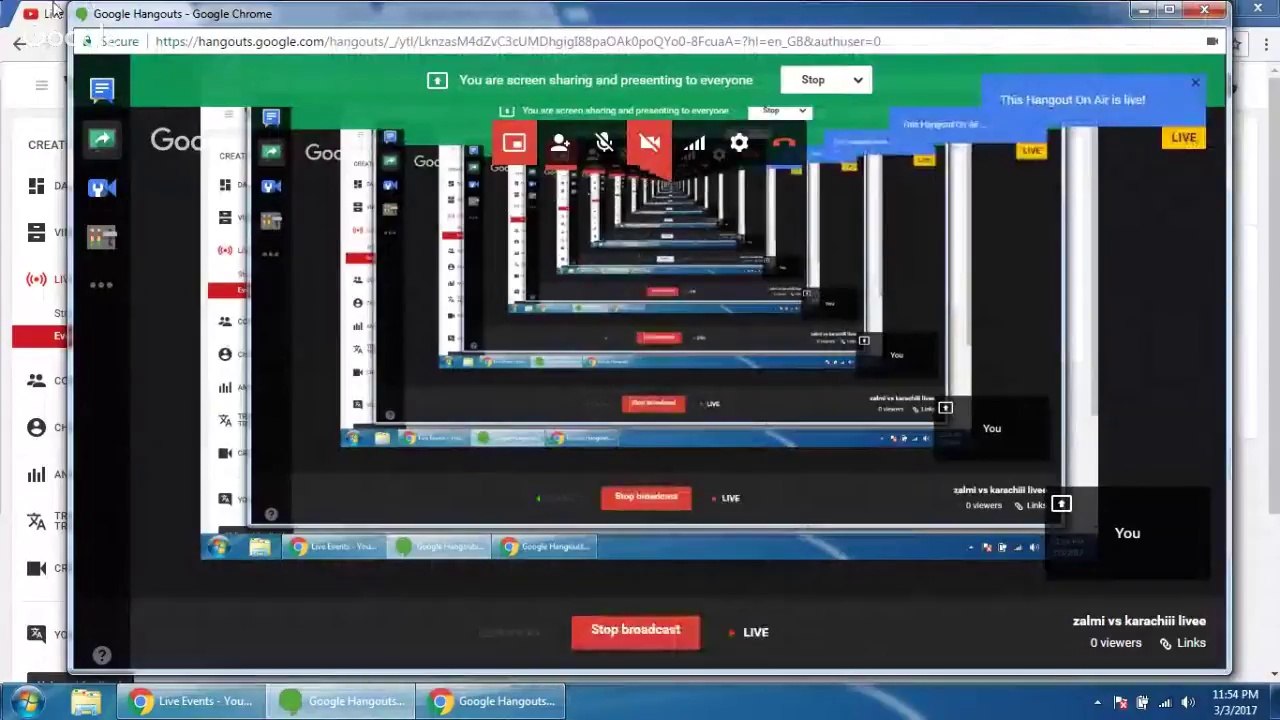Click the 'zalmi vs karachiii livee' title
The width and height of the screenshot is (1280, 720).
point(1139,621)
